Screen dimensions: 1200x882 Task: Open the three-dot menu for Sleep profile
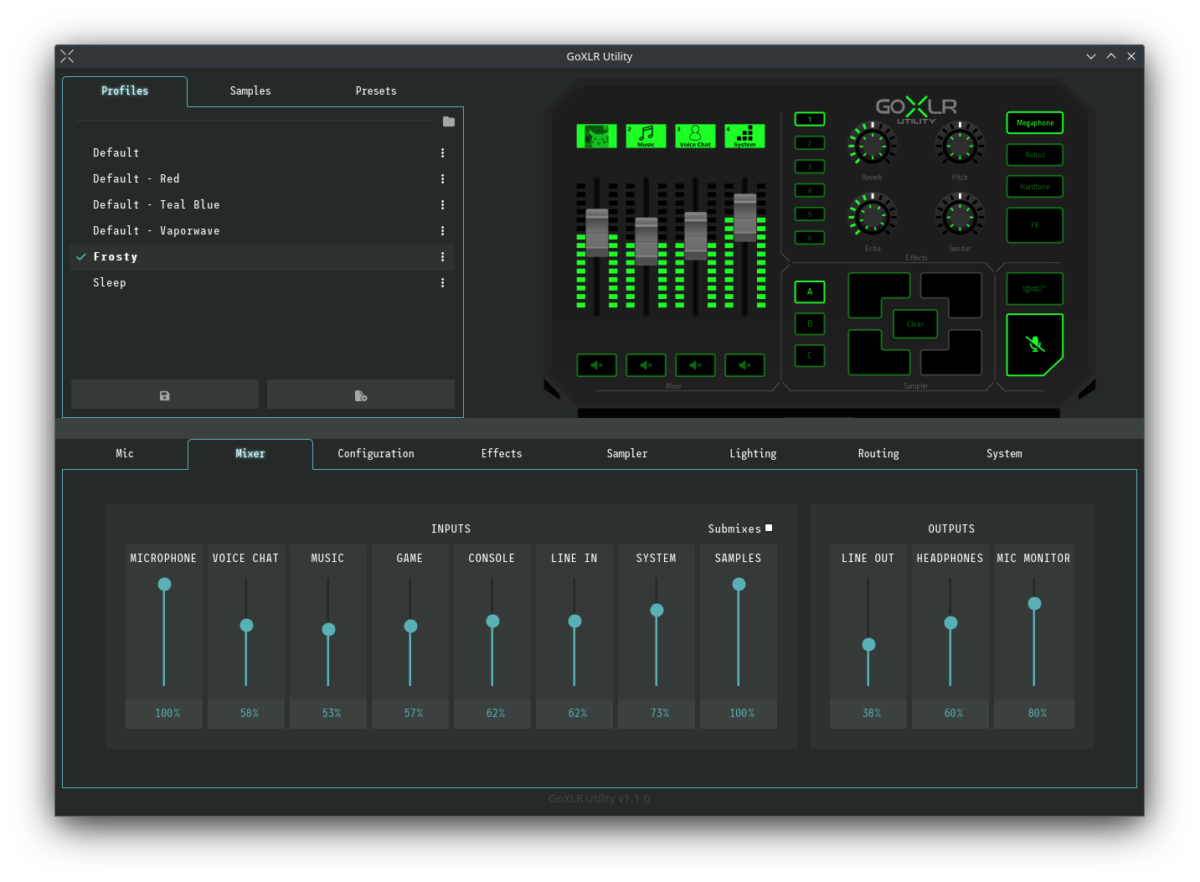pyautogui.click(x=443, y=283)
